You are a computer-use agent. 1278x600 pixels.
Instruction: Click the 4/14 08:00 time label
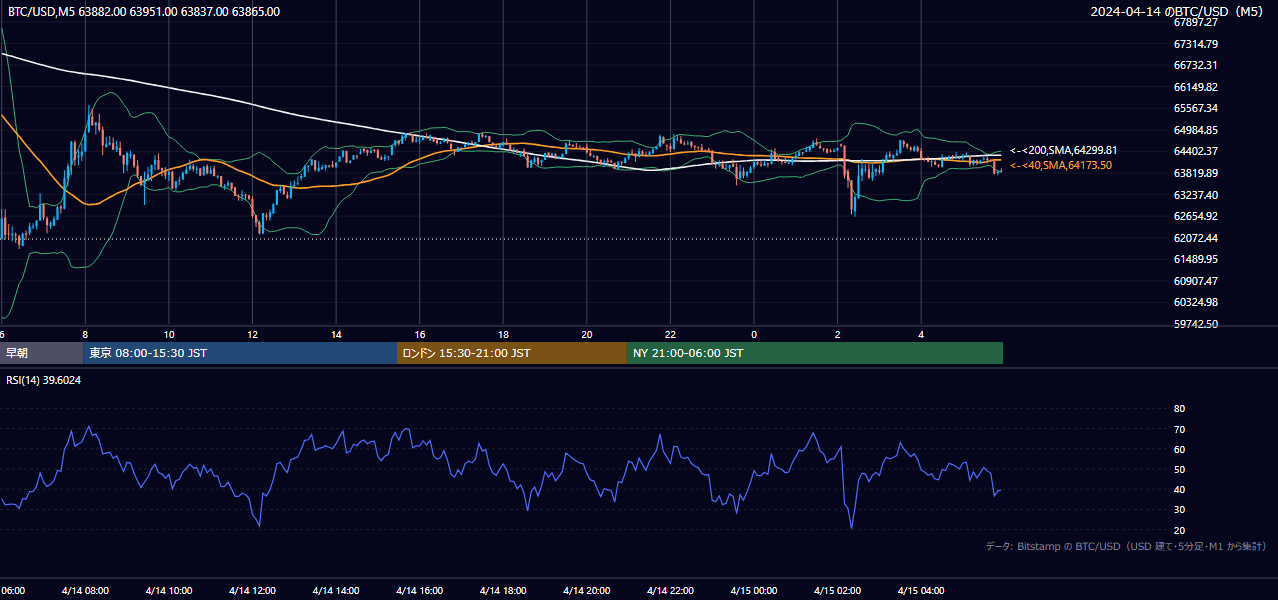85,591
